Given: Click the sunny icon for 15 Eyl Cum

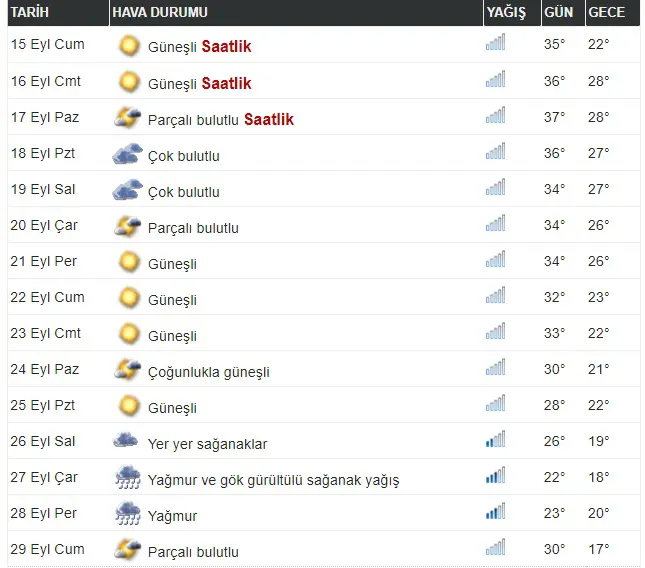Looking at the screenshot, I should coord(128,45).
